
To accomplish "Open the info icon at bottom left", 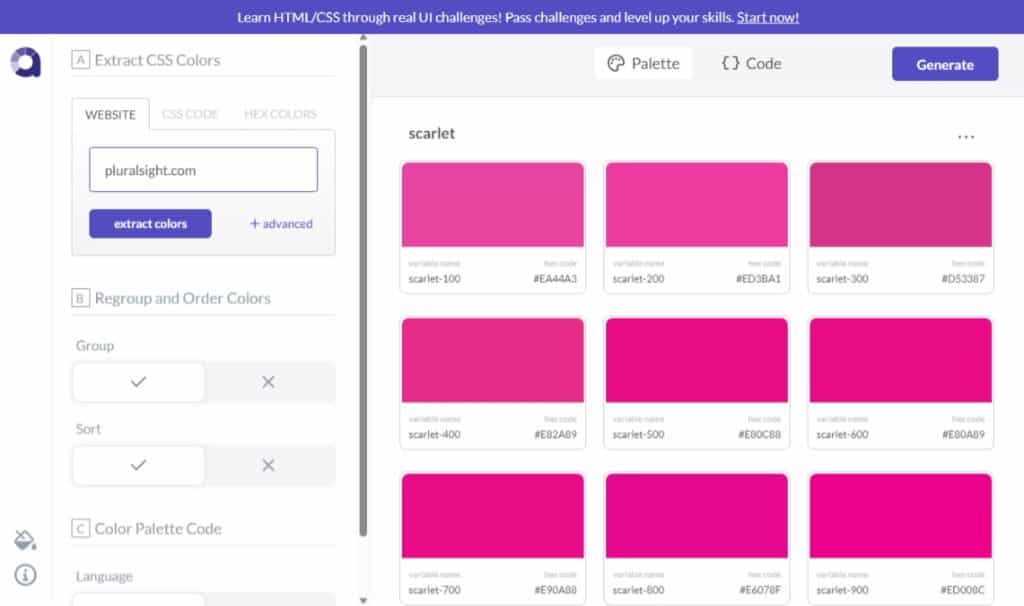I will (x=25, y=574).
